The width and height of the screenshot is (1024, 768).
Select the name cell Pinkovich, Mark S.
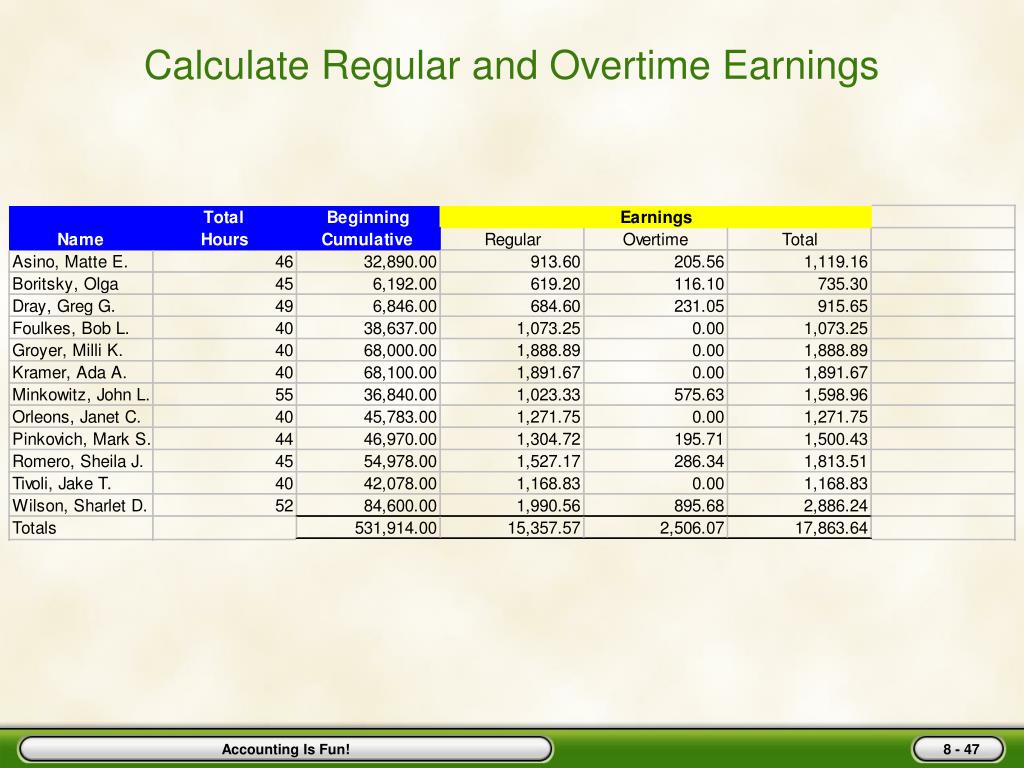point(82,440)
